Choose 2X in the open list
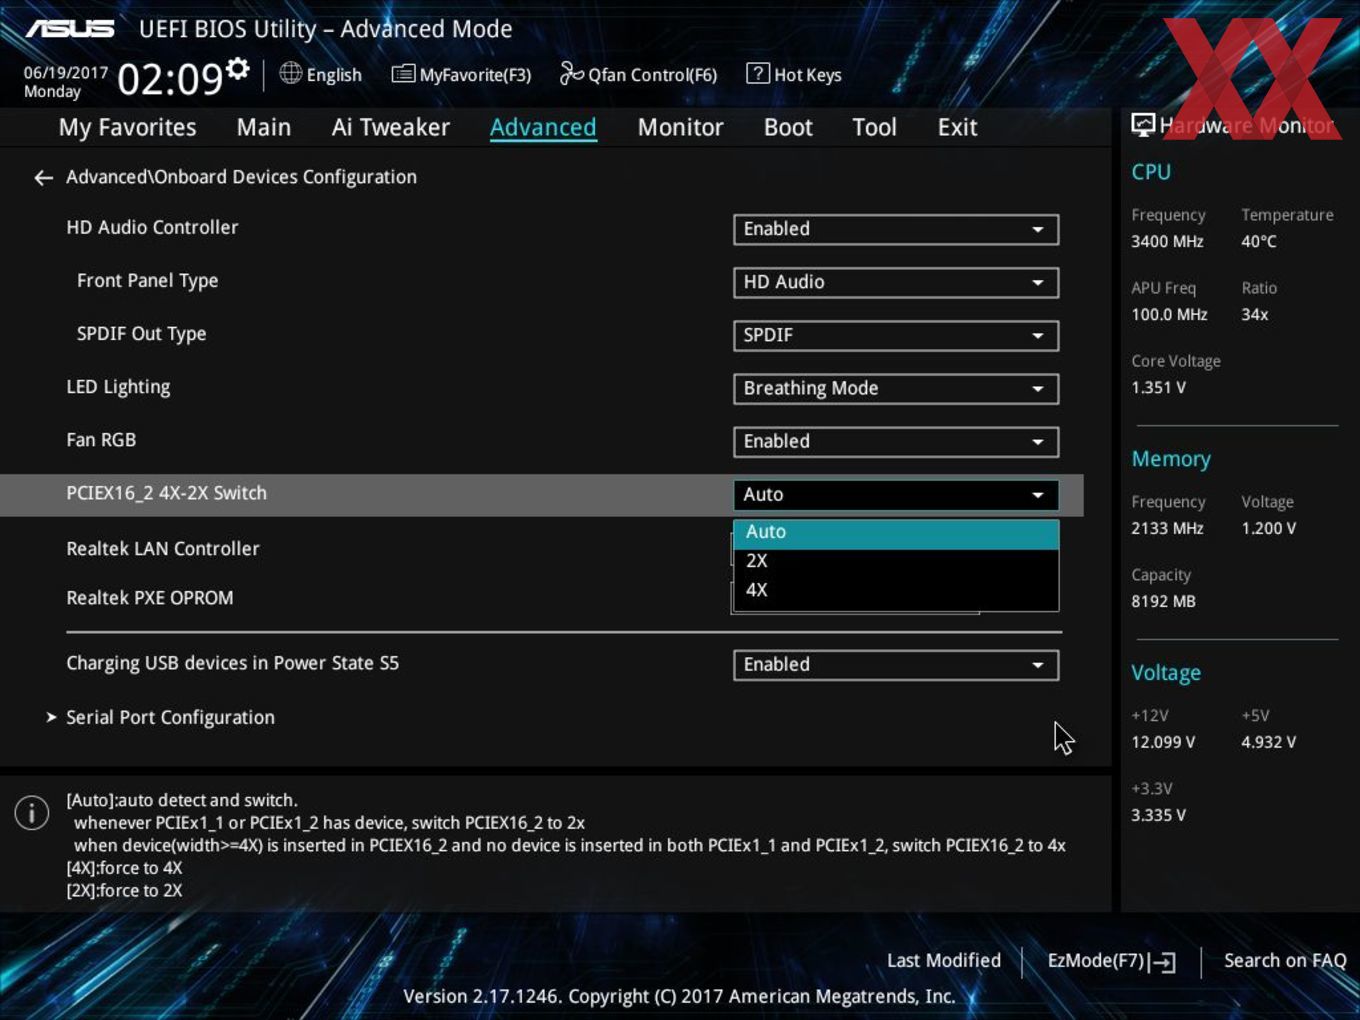 coord(896,561)
